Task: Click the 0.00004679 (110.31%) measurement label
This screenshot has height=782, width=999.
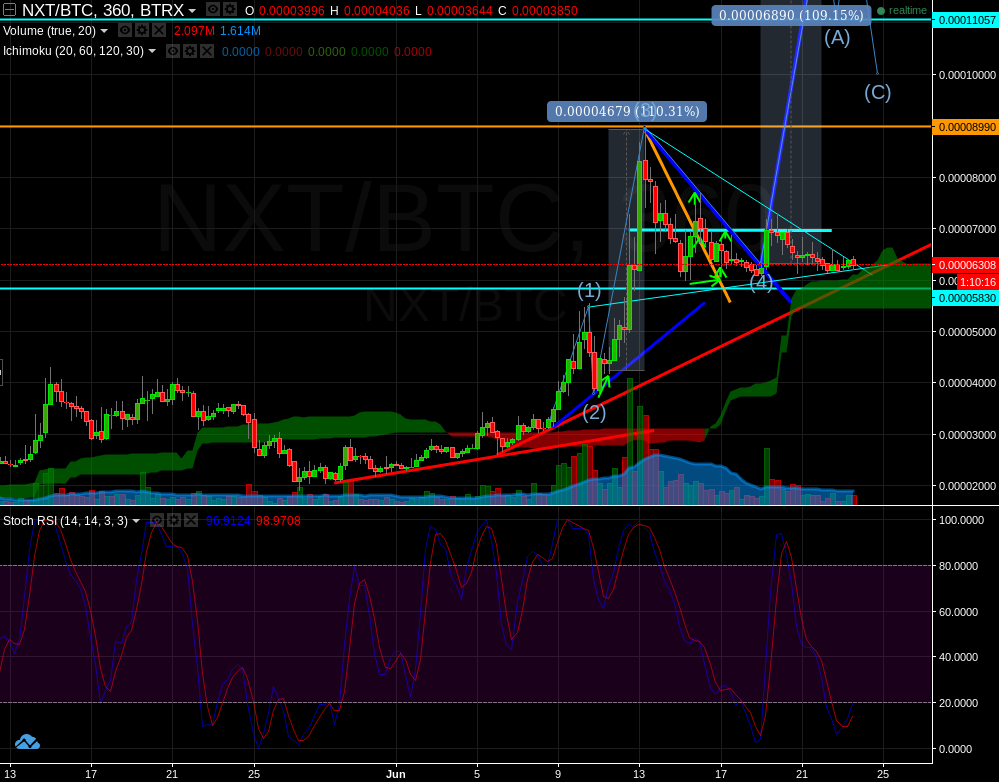Action: 628,112
